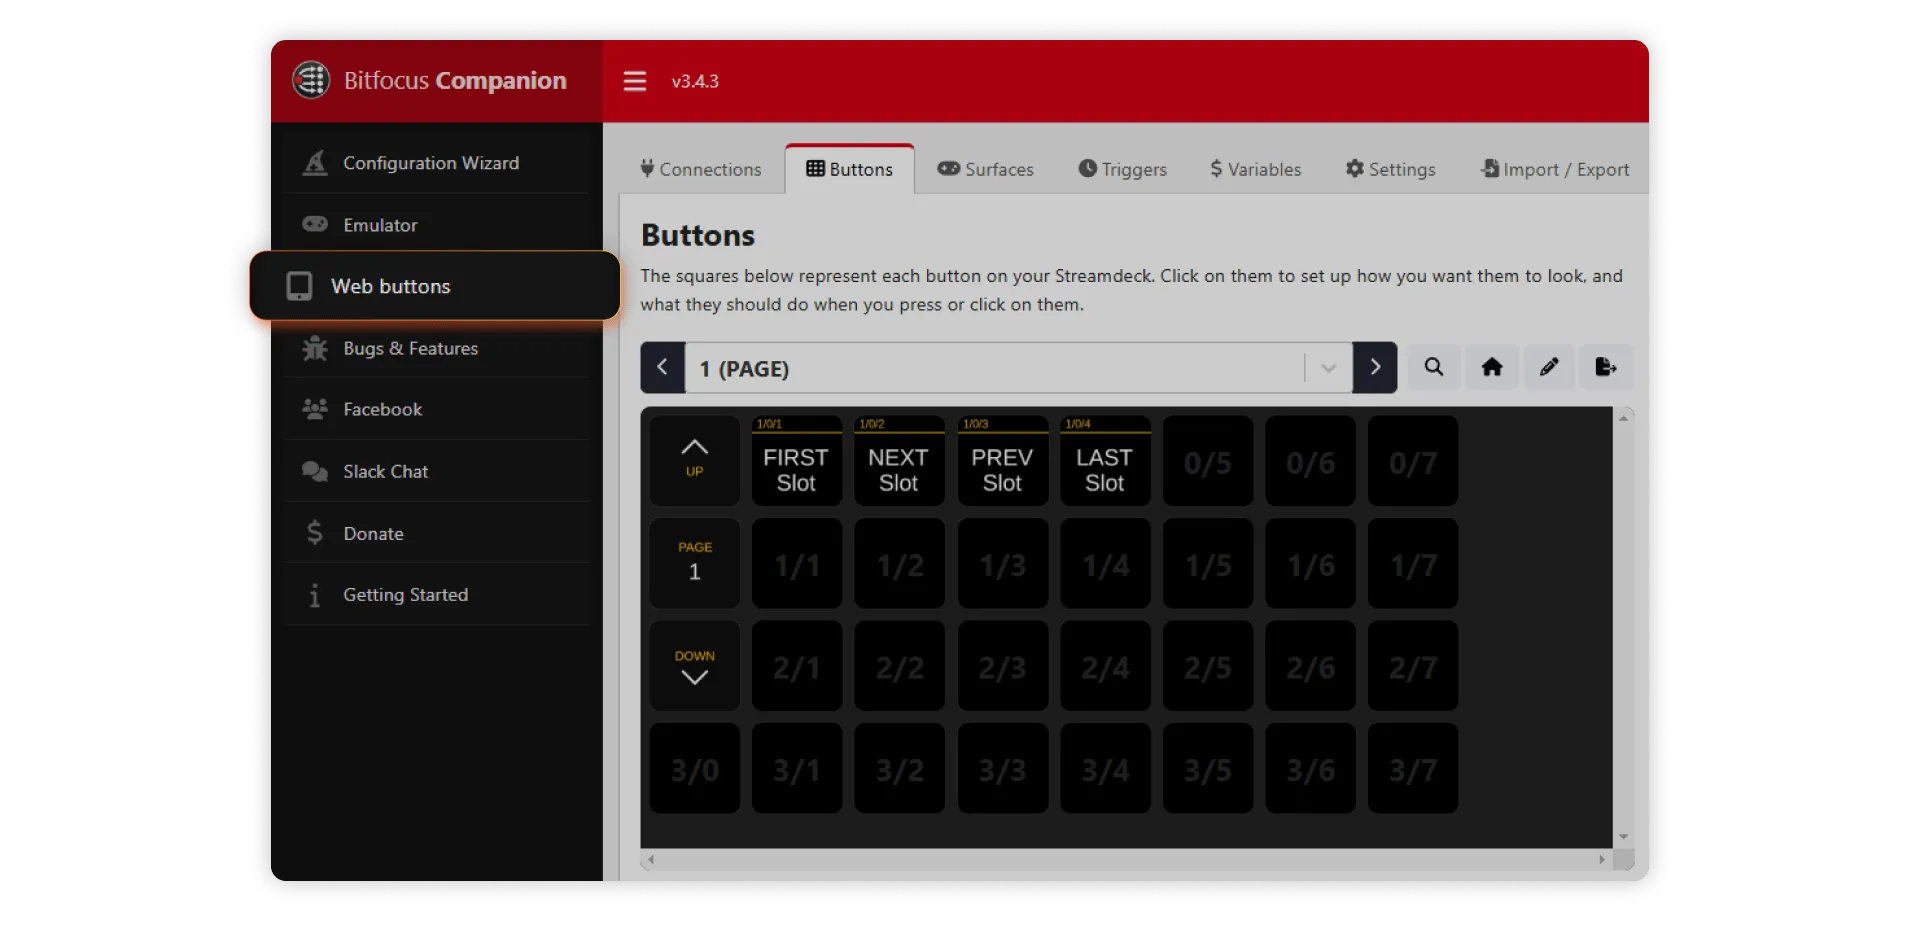Switch to the Variables tab
The height and width of the screenshot is (936, 1920).
(1256, 169)
